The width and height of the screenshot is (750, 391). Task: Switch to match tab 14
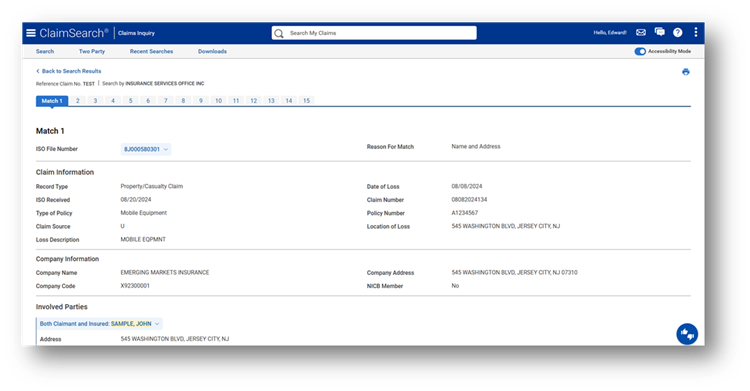tap(289, 101)
